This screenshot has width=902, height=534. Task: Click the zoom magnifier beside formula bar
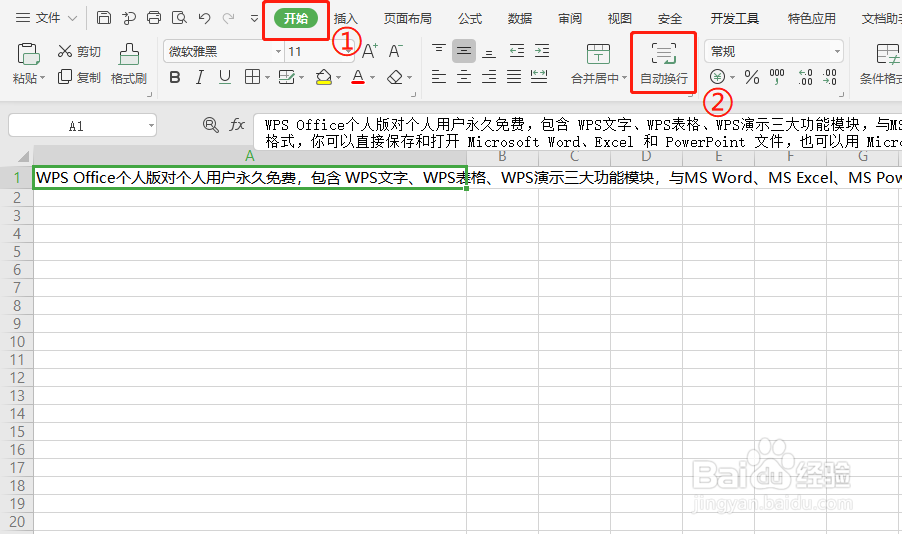click(x=211, y=124)
